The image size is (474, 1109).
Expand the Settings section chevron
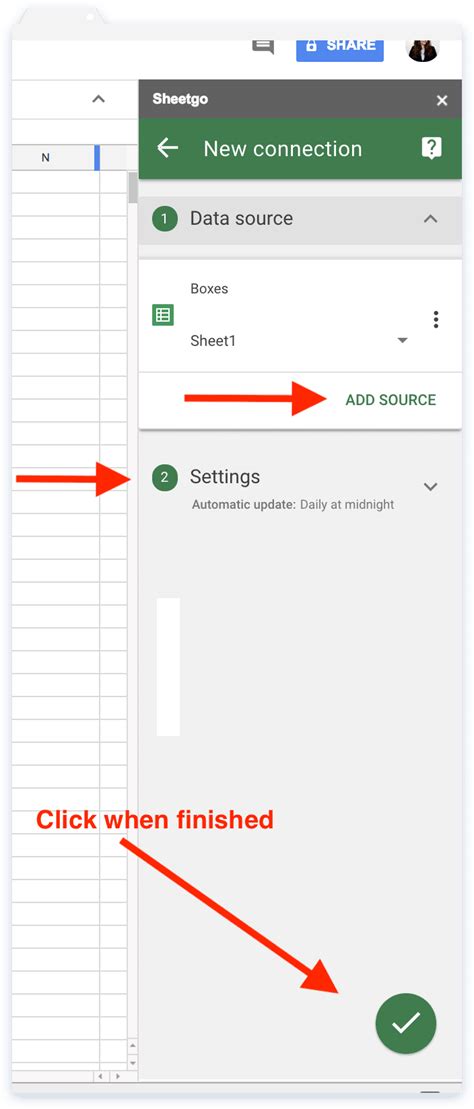pyautogui.click(x=430, y=487)
